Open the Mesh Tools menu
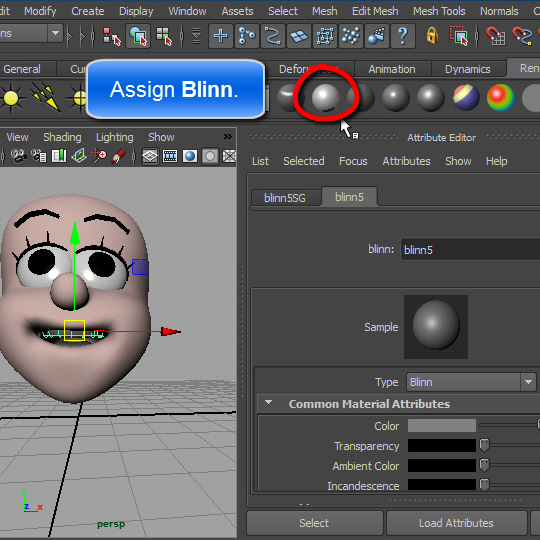 [439, 11]
